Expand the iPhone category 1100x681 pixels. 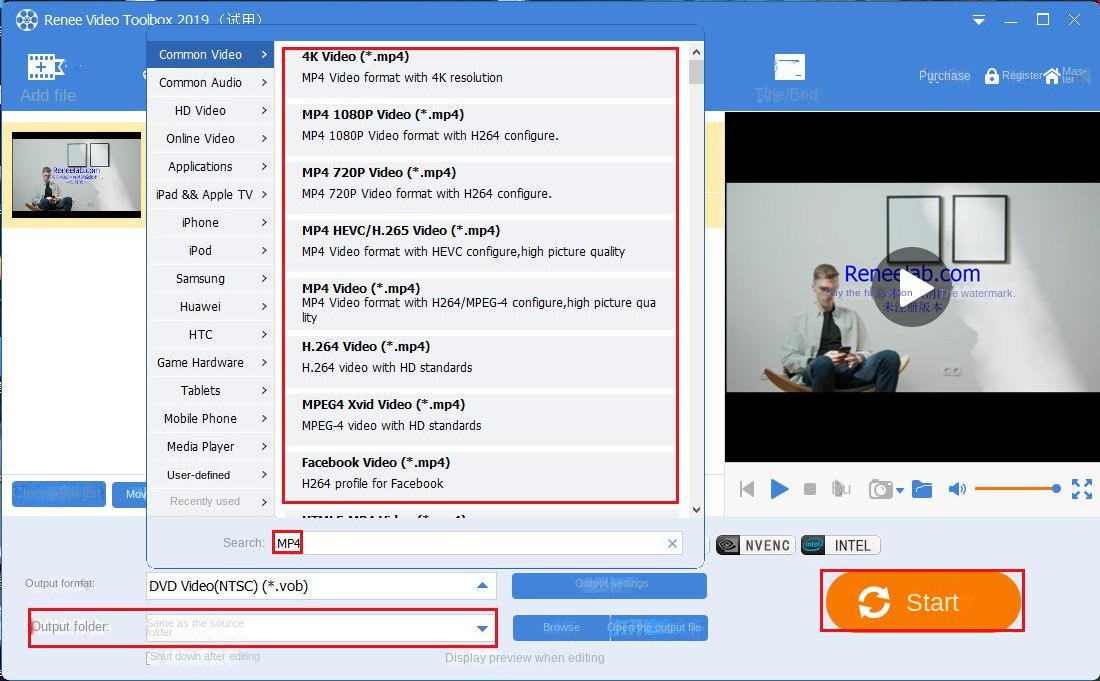tap(210, 223)
